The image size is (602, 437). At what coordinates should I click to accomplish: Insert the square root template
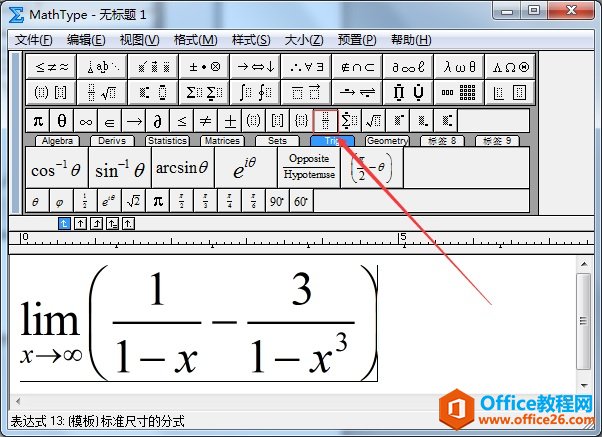point(373,121)
